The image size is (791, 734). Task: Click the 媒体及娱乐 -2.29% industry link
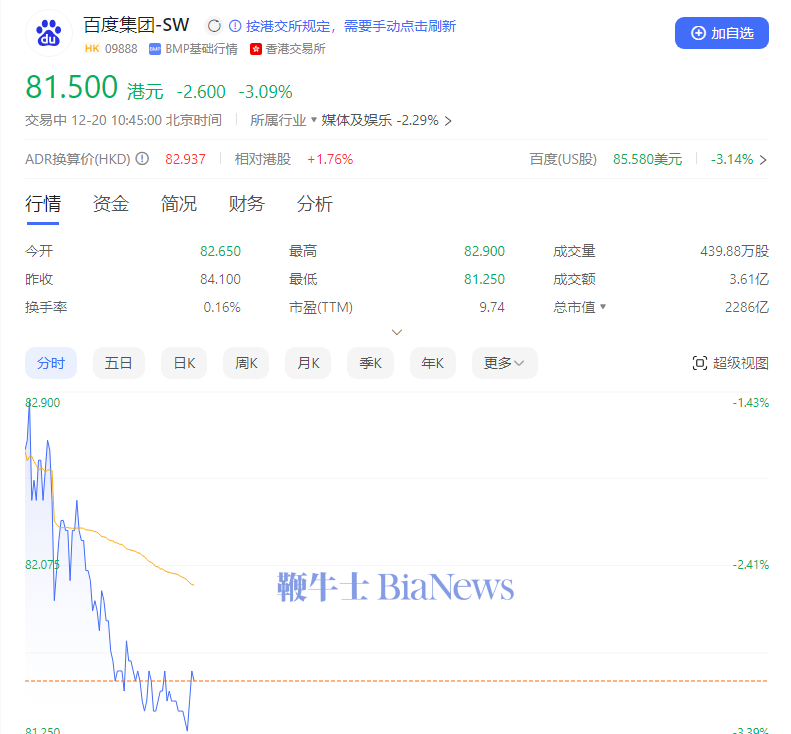click(x=380, y=120)
